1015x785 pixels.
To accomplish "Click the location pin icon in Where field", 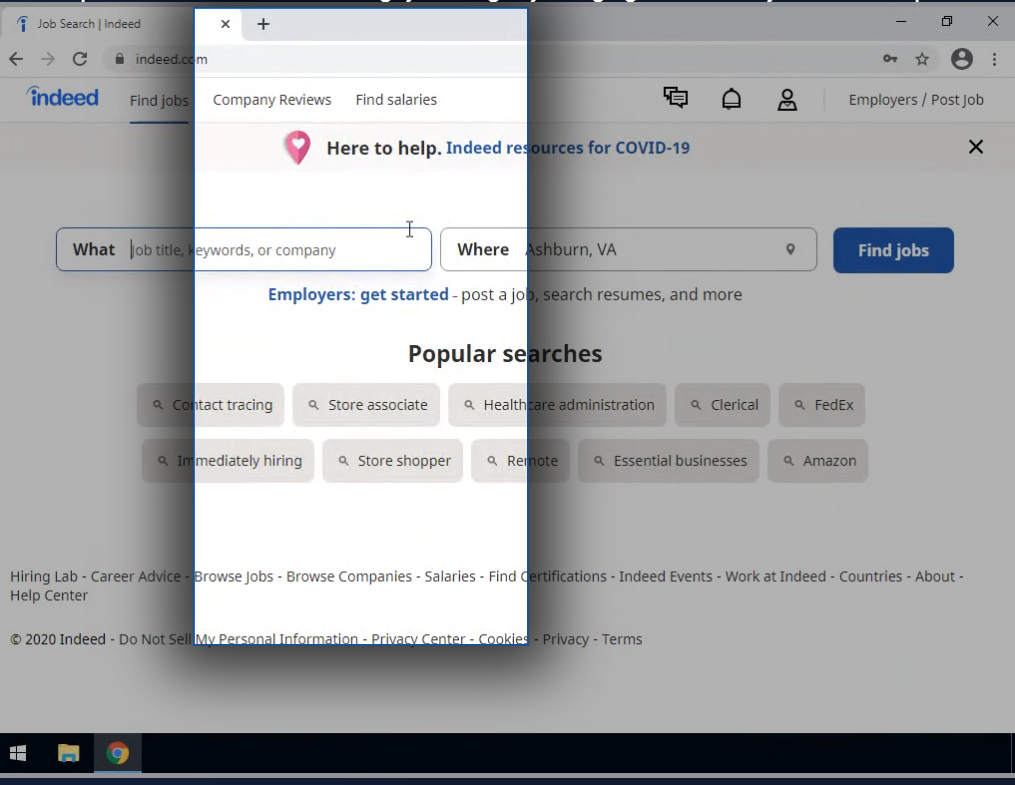I will [790, 249].
